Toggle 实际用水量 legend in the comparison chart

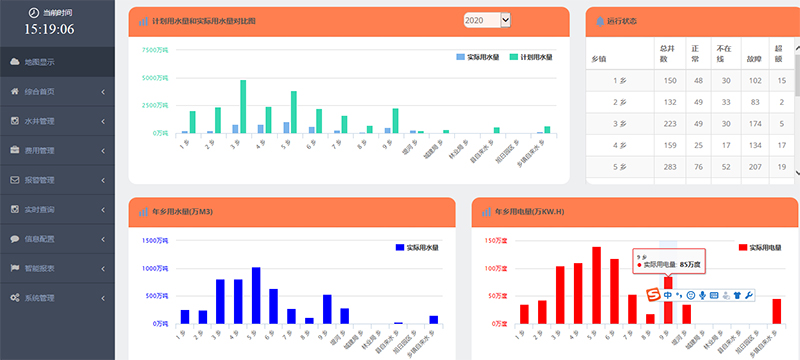click(x=478, y=58)
